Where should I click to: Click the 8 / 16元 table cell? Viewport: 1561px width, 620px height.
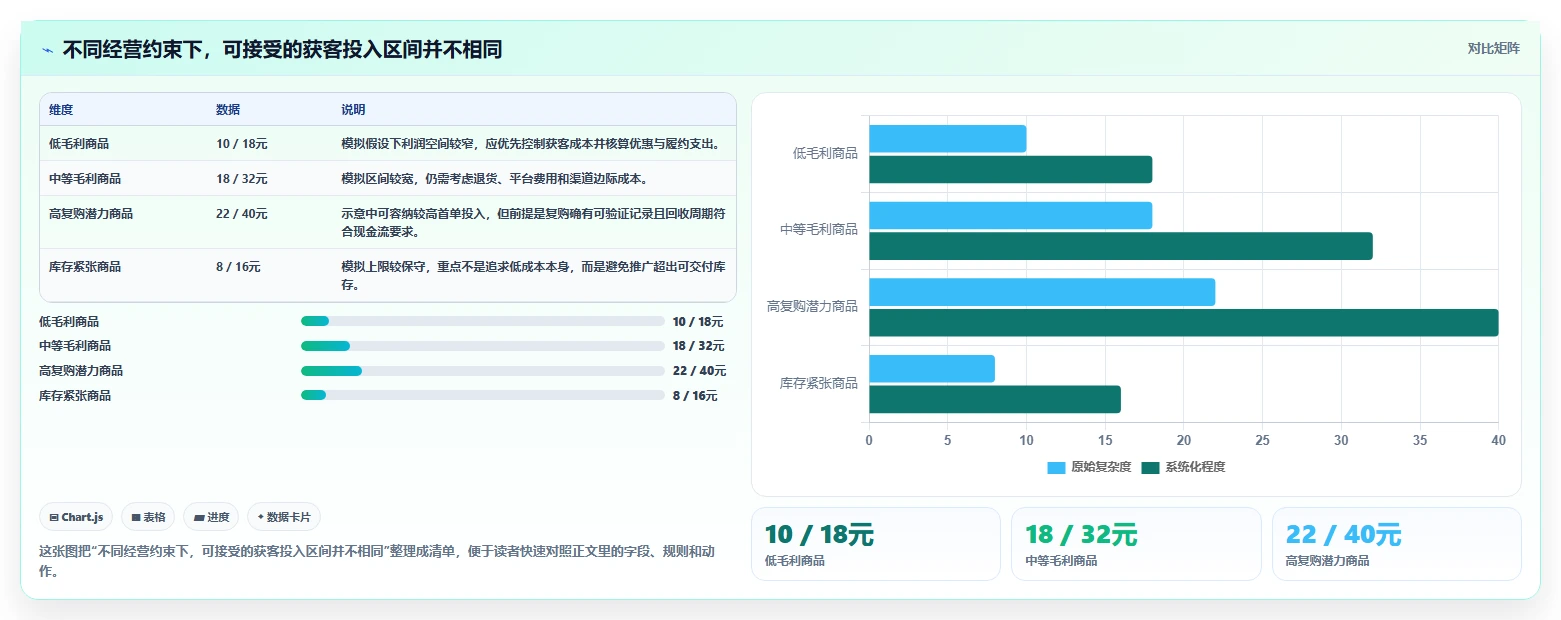238,267
